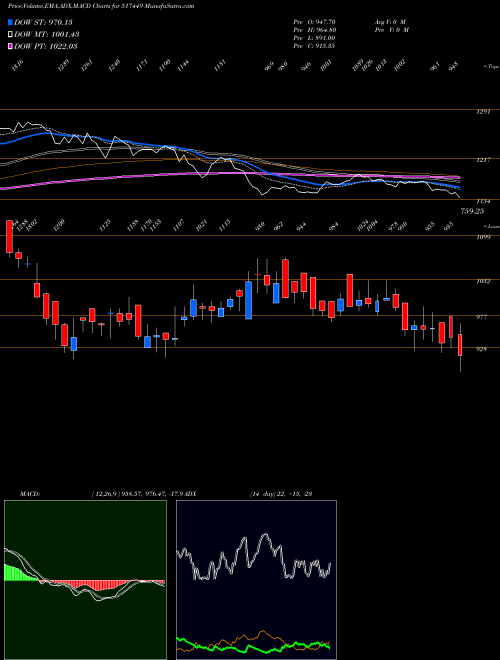Click the white ADX line in ADX panel
The height and width of the screenshot is (660, 500).
[254, 556]
